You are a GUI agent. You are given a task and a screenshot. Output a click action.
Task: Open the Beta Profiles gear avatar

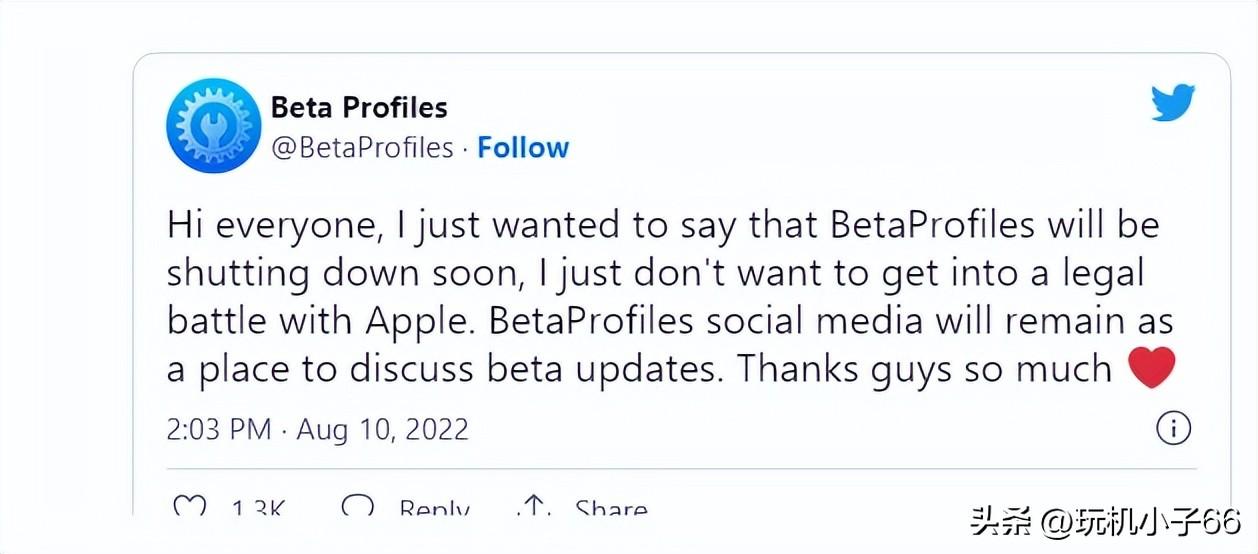[x=212, y=126]
